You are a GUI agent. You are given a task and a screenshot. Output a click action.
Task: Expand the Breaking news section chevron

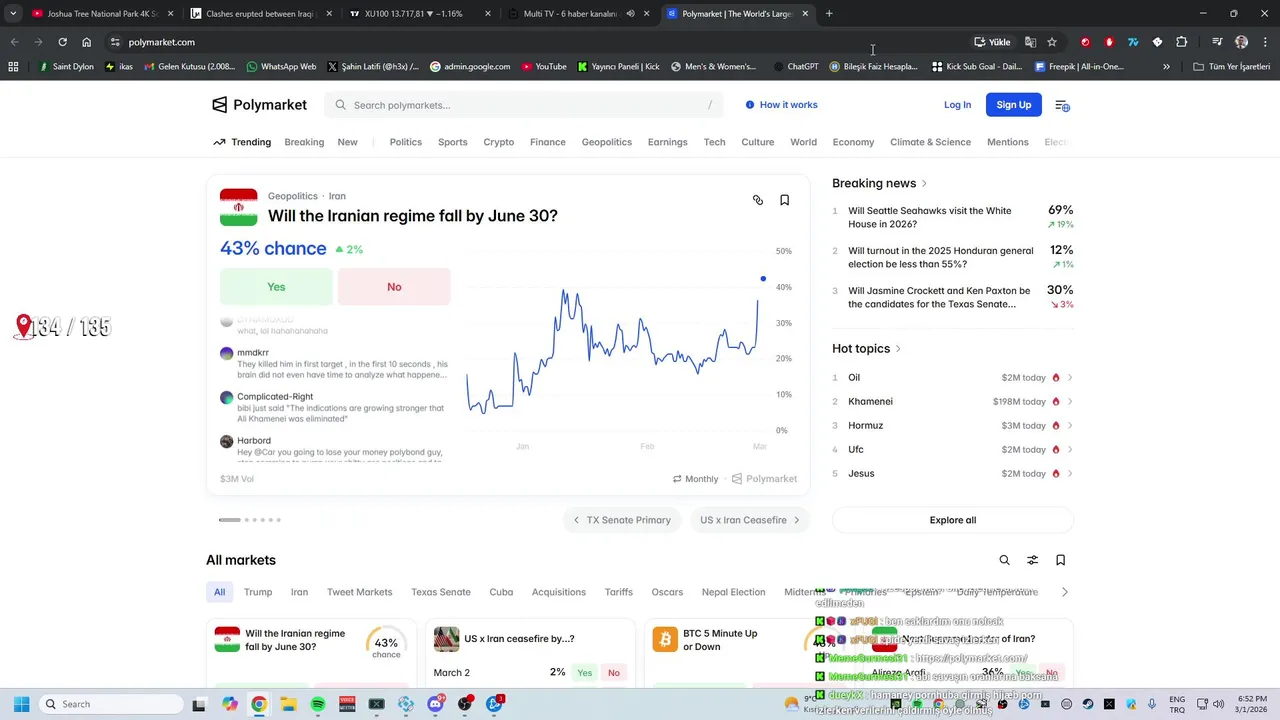point(924,184)
